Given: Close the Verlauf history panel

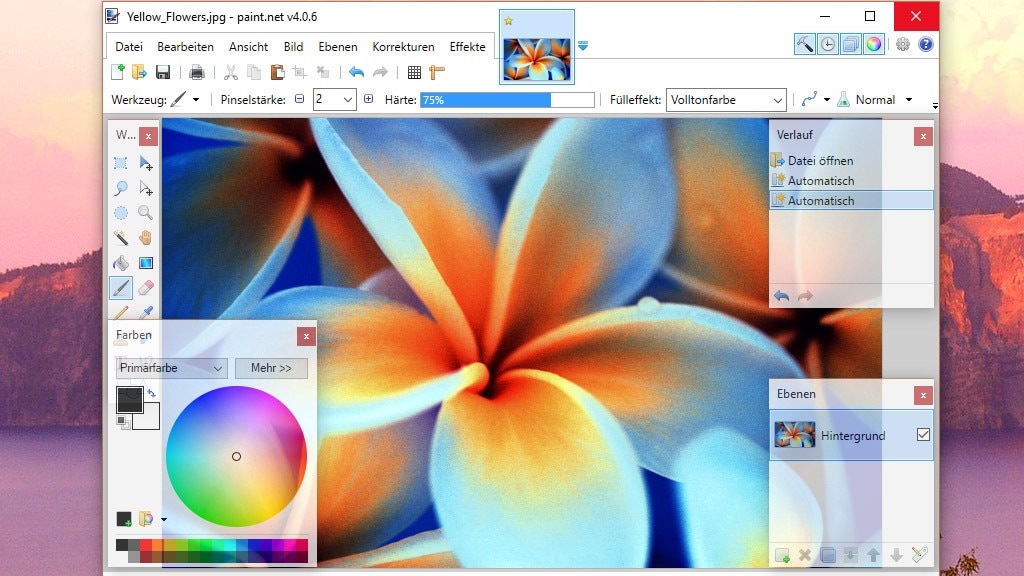Looking at the screenshot, I should (923, 136).
